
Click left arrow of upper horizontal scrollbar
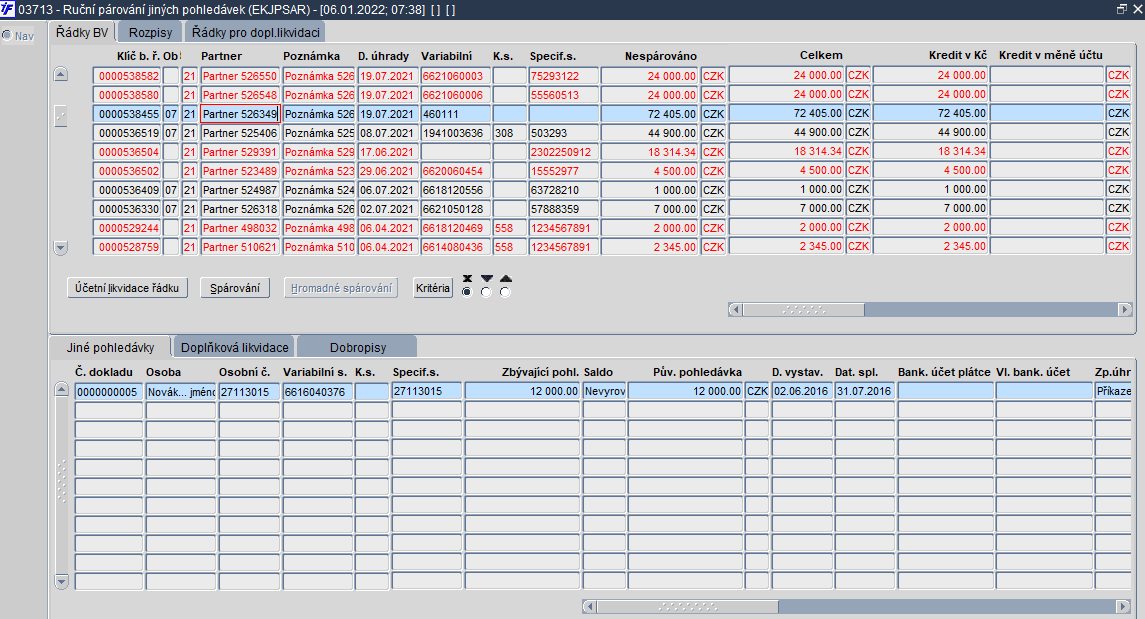click(x=735, y=310)
